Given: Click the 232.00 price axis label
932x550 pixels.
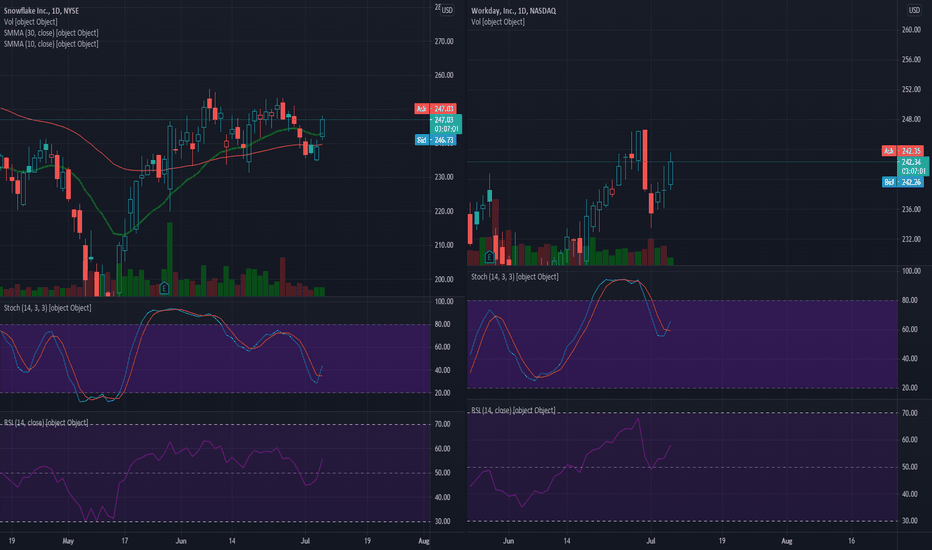Looking at the screenshot, I should [911, 239].
